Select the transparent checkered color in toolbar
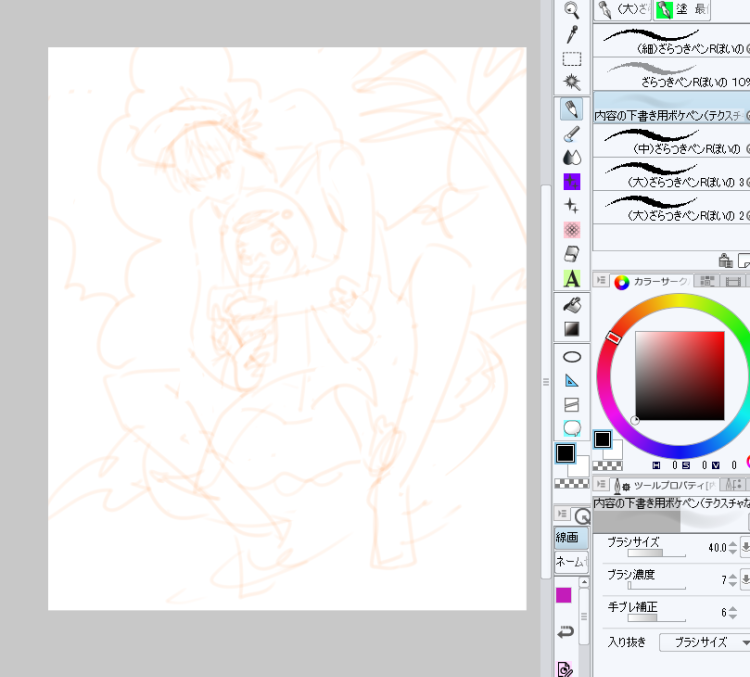The width and height of the screenshot is (750, 677). tap(572, 484)
